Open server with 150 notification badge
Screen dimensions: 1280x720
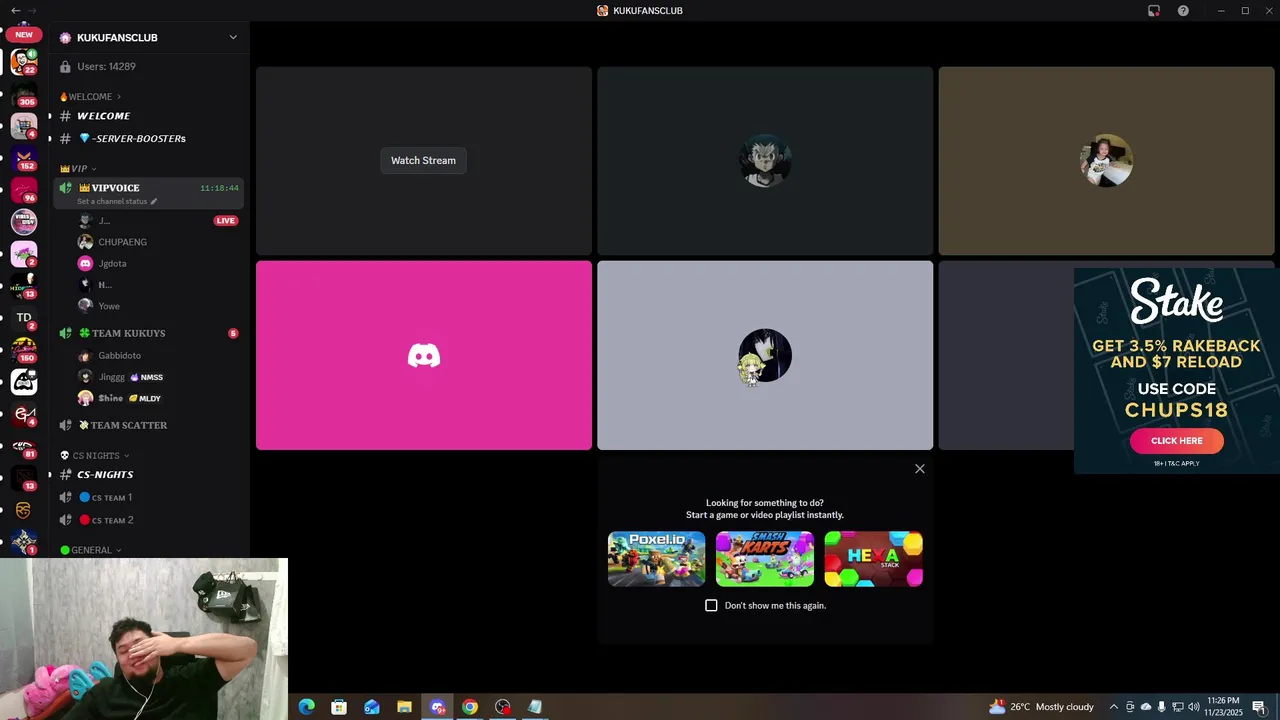pyautogui.click(x=24, y=350)
